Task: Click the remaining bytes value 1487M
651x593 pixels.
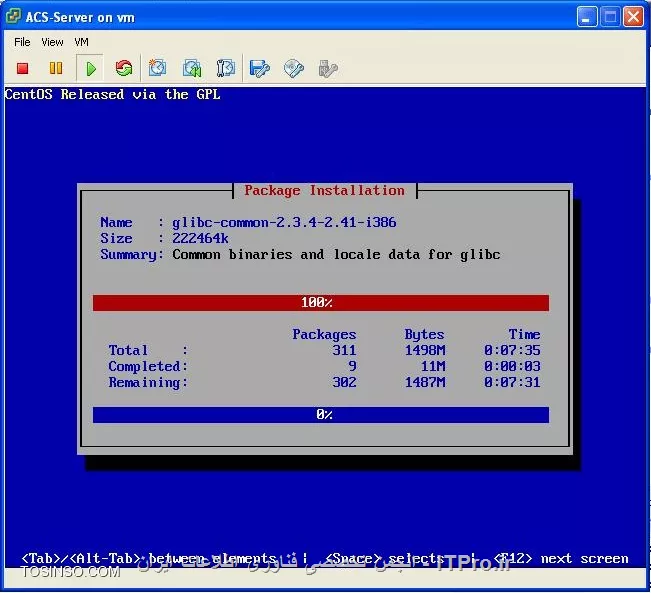Action: [425, 382]
